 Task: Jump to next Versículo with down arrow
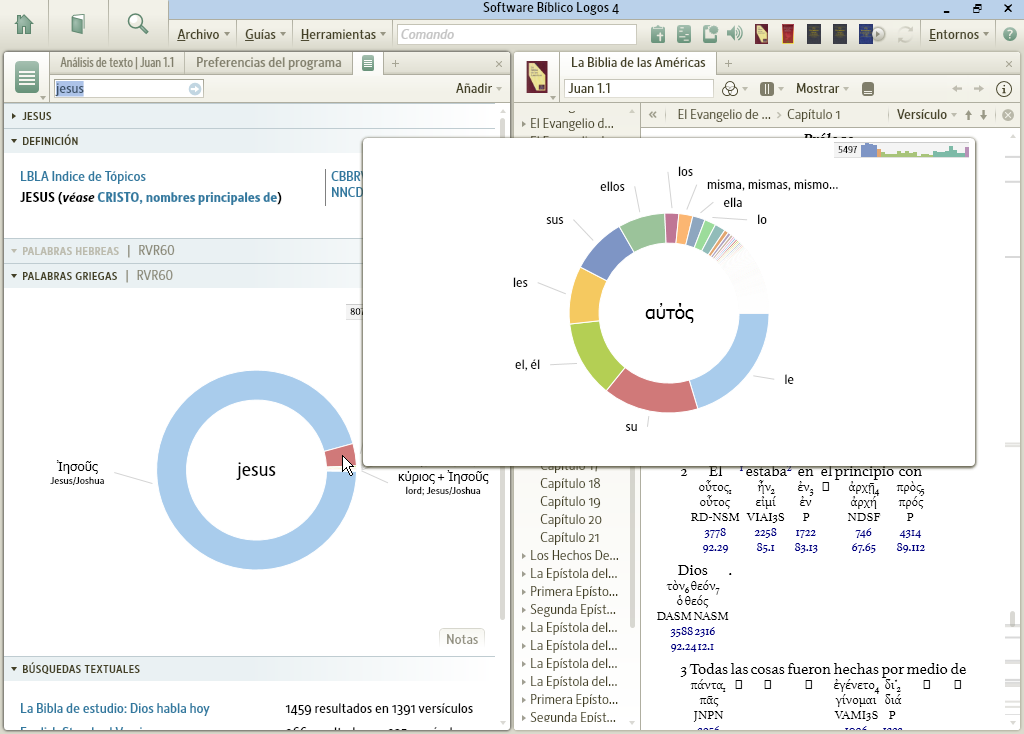point(984,115)
